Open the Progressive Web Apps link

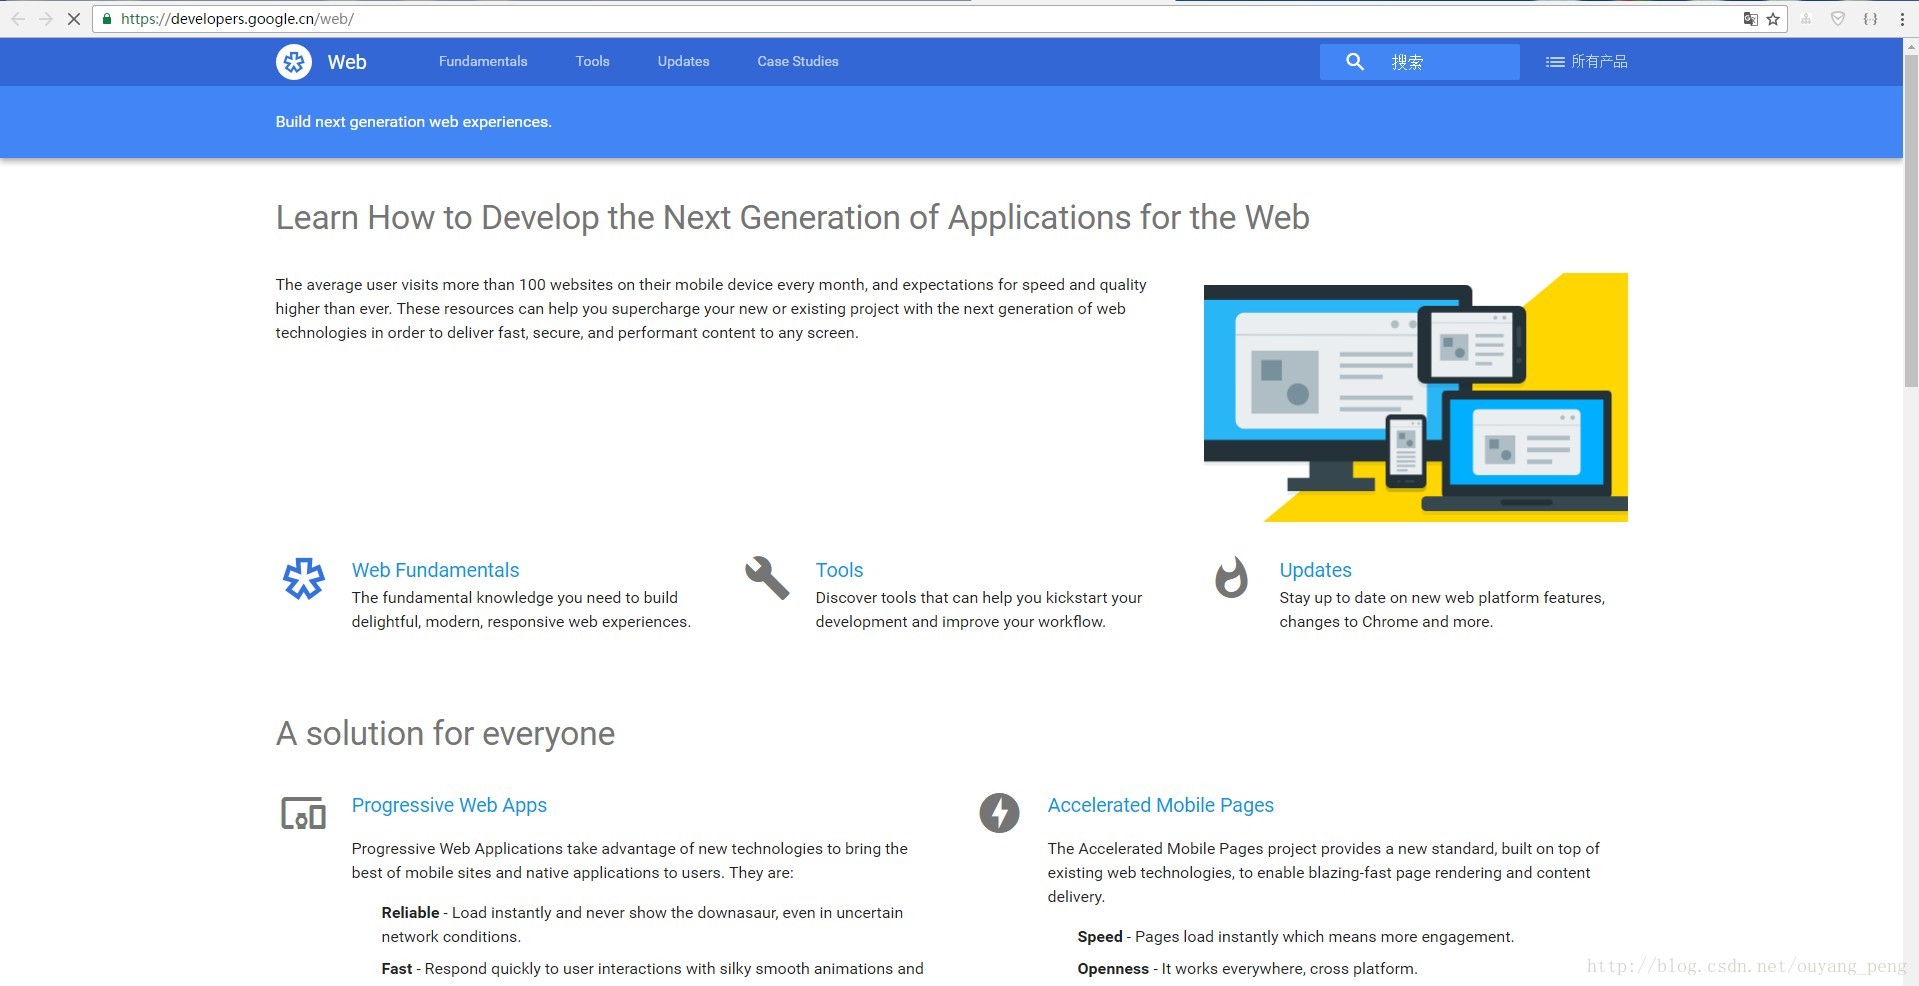click(449, 805)
